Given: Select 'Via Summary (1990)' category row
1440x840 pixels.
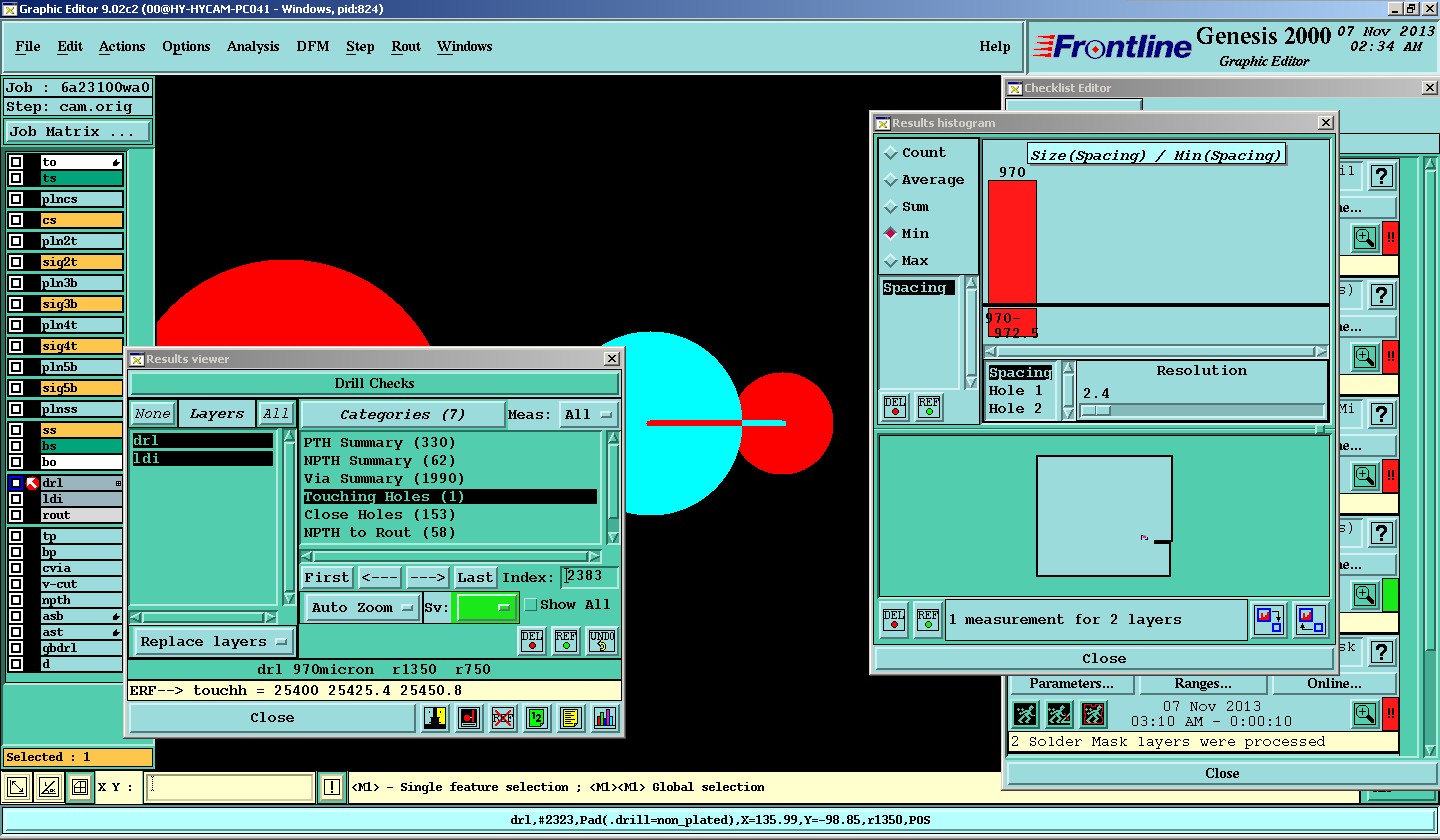Looking at the screenshot, I should [450, 479].
